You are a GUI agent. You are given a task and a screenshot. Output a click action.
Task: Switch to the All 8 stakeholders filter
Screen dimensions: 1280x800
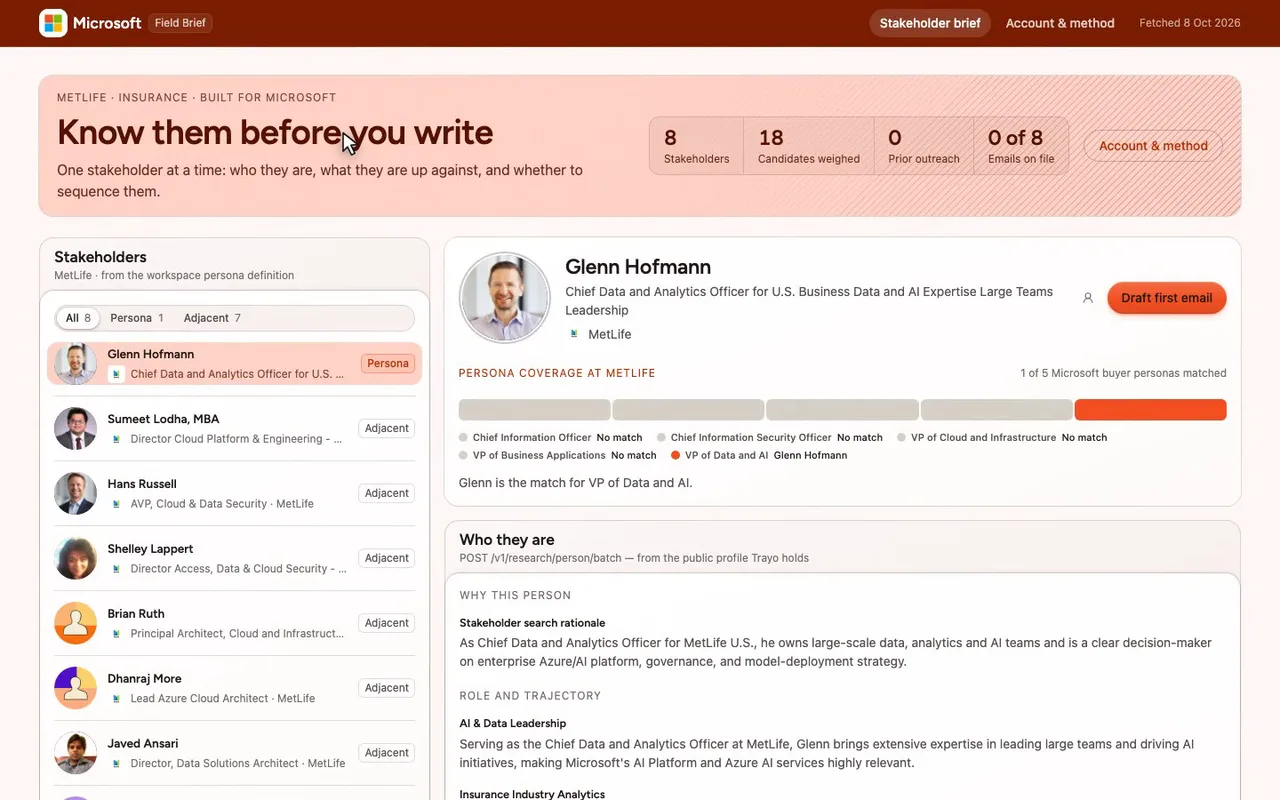click(x=78, y=318)
